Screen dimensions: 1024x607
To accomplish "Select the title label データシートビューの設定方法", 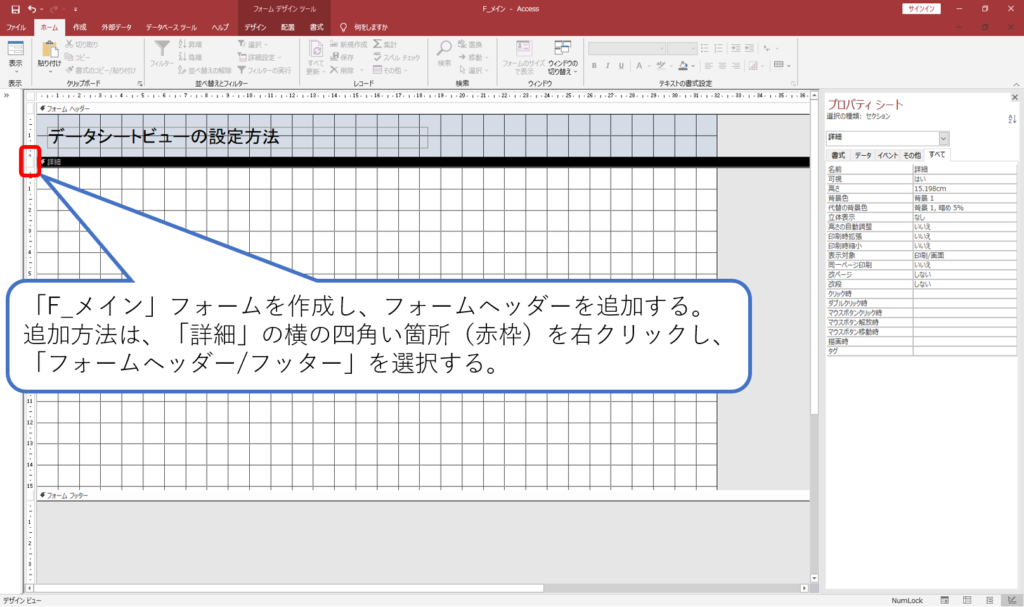I will 237,137.
